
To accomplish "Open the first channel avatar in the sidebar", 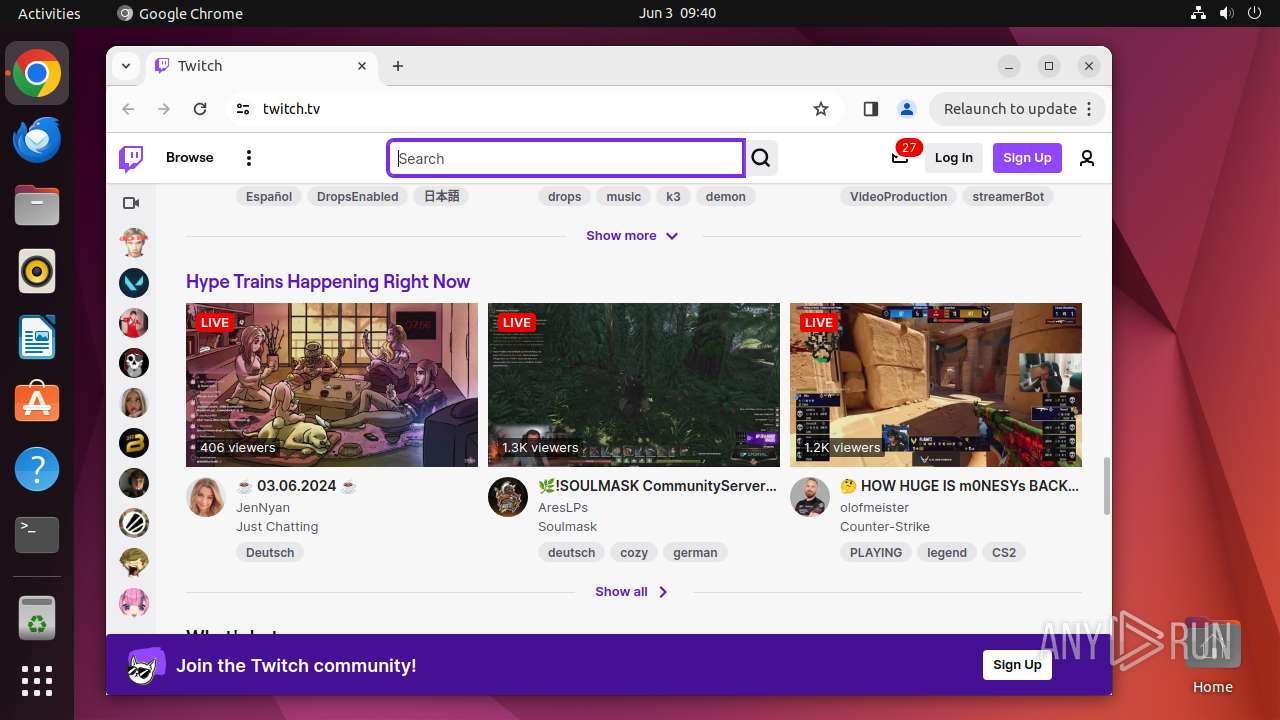I will 134,243.
